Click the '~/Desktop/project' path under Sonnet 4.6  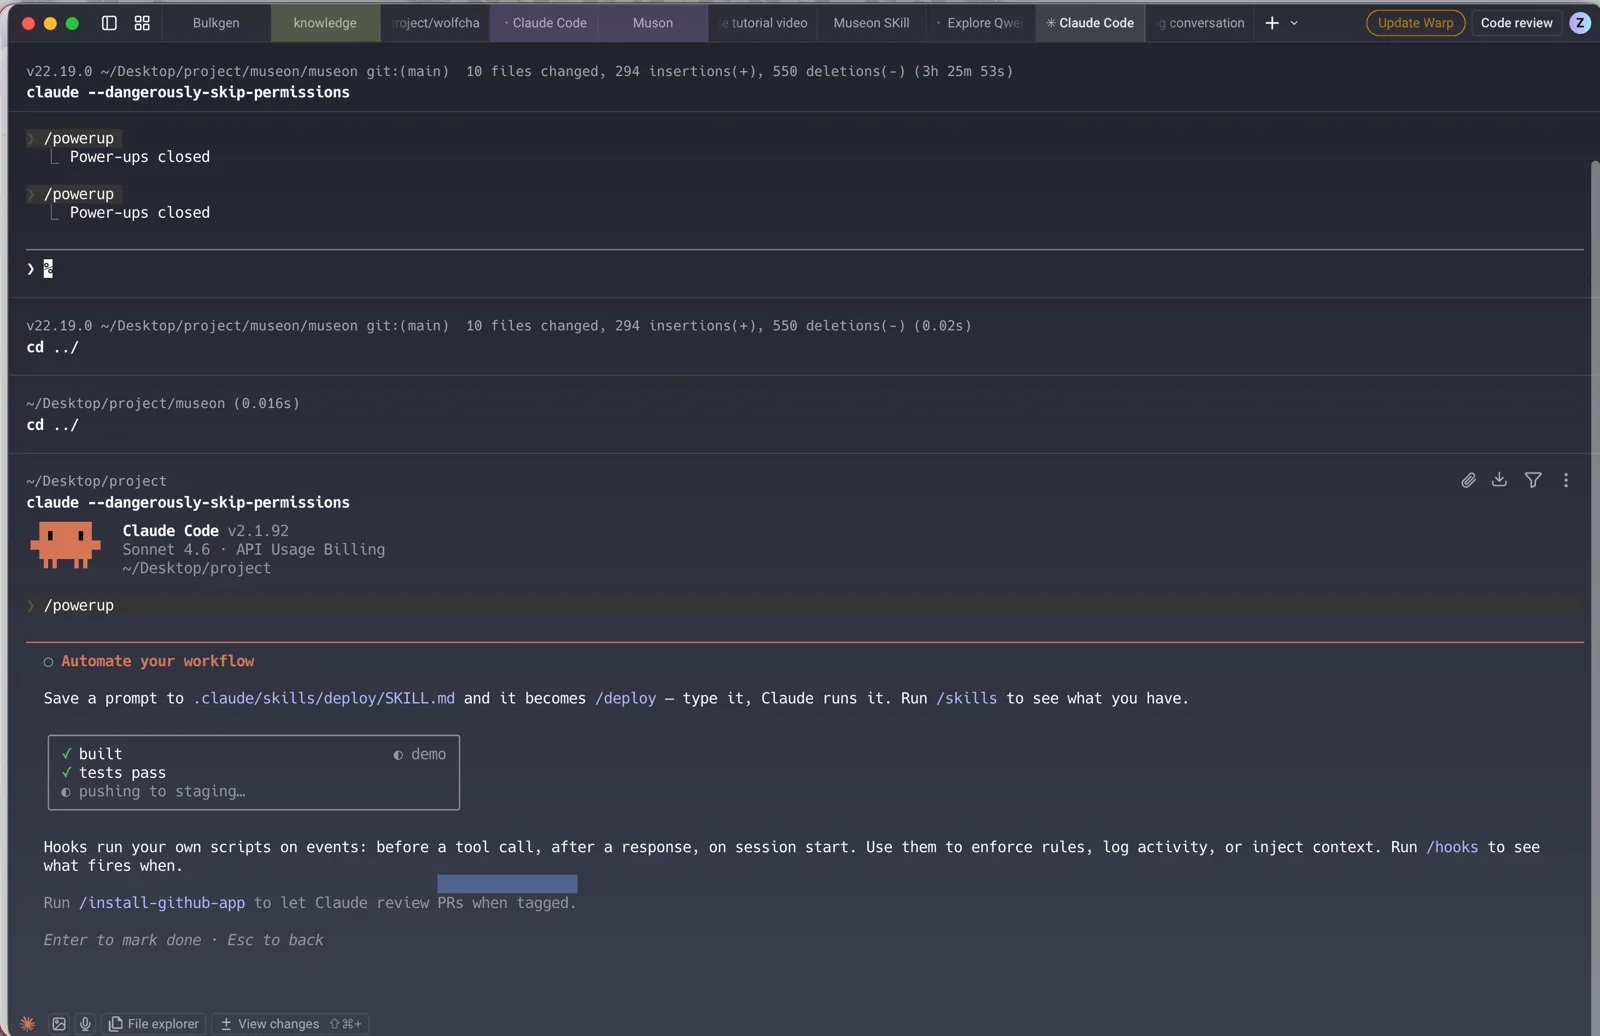[x=196, y=568]
